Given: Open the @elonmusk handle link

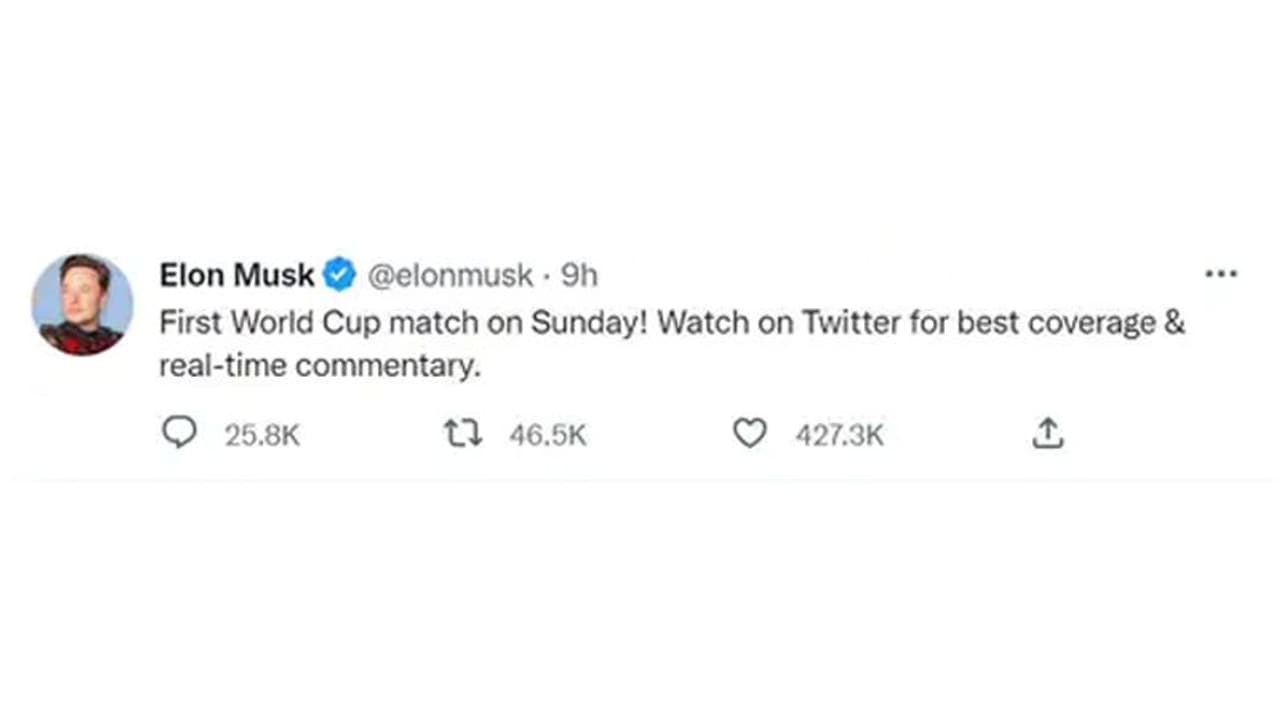Looking at the screenshot, I should [450, 275].
